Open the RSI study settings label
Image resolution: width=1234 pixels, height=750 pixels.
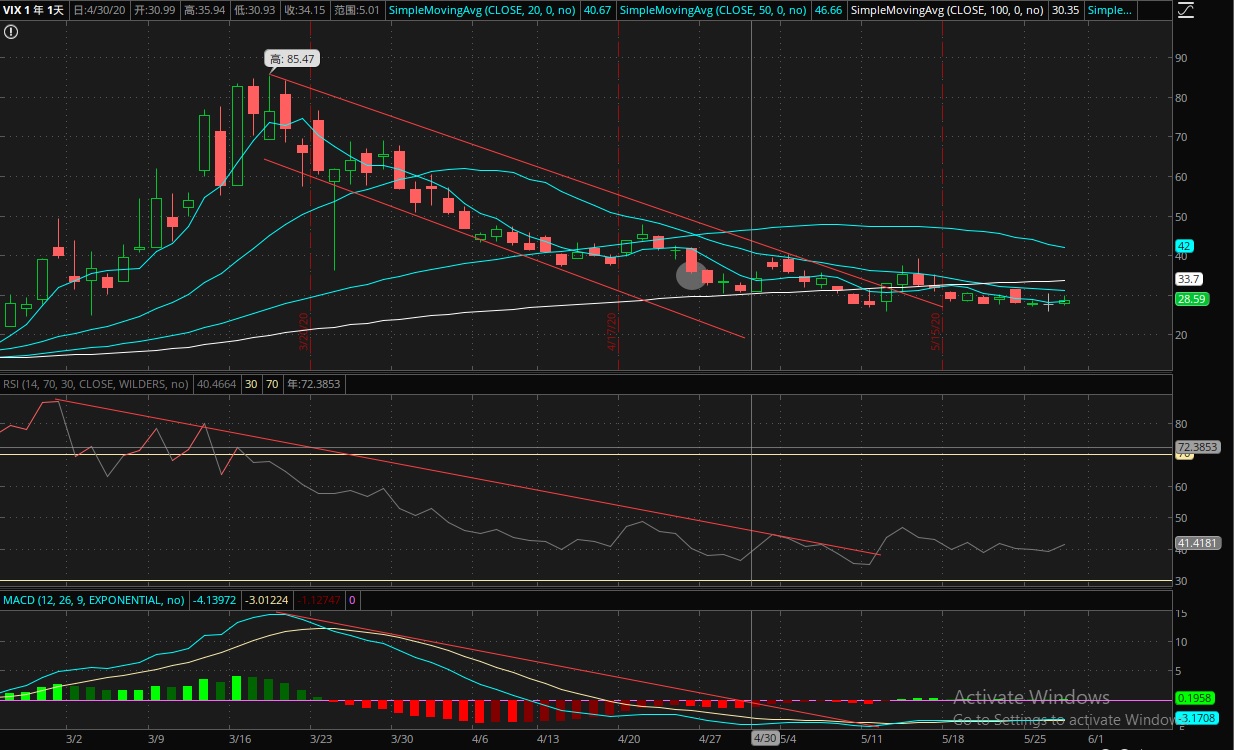96,383
